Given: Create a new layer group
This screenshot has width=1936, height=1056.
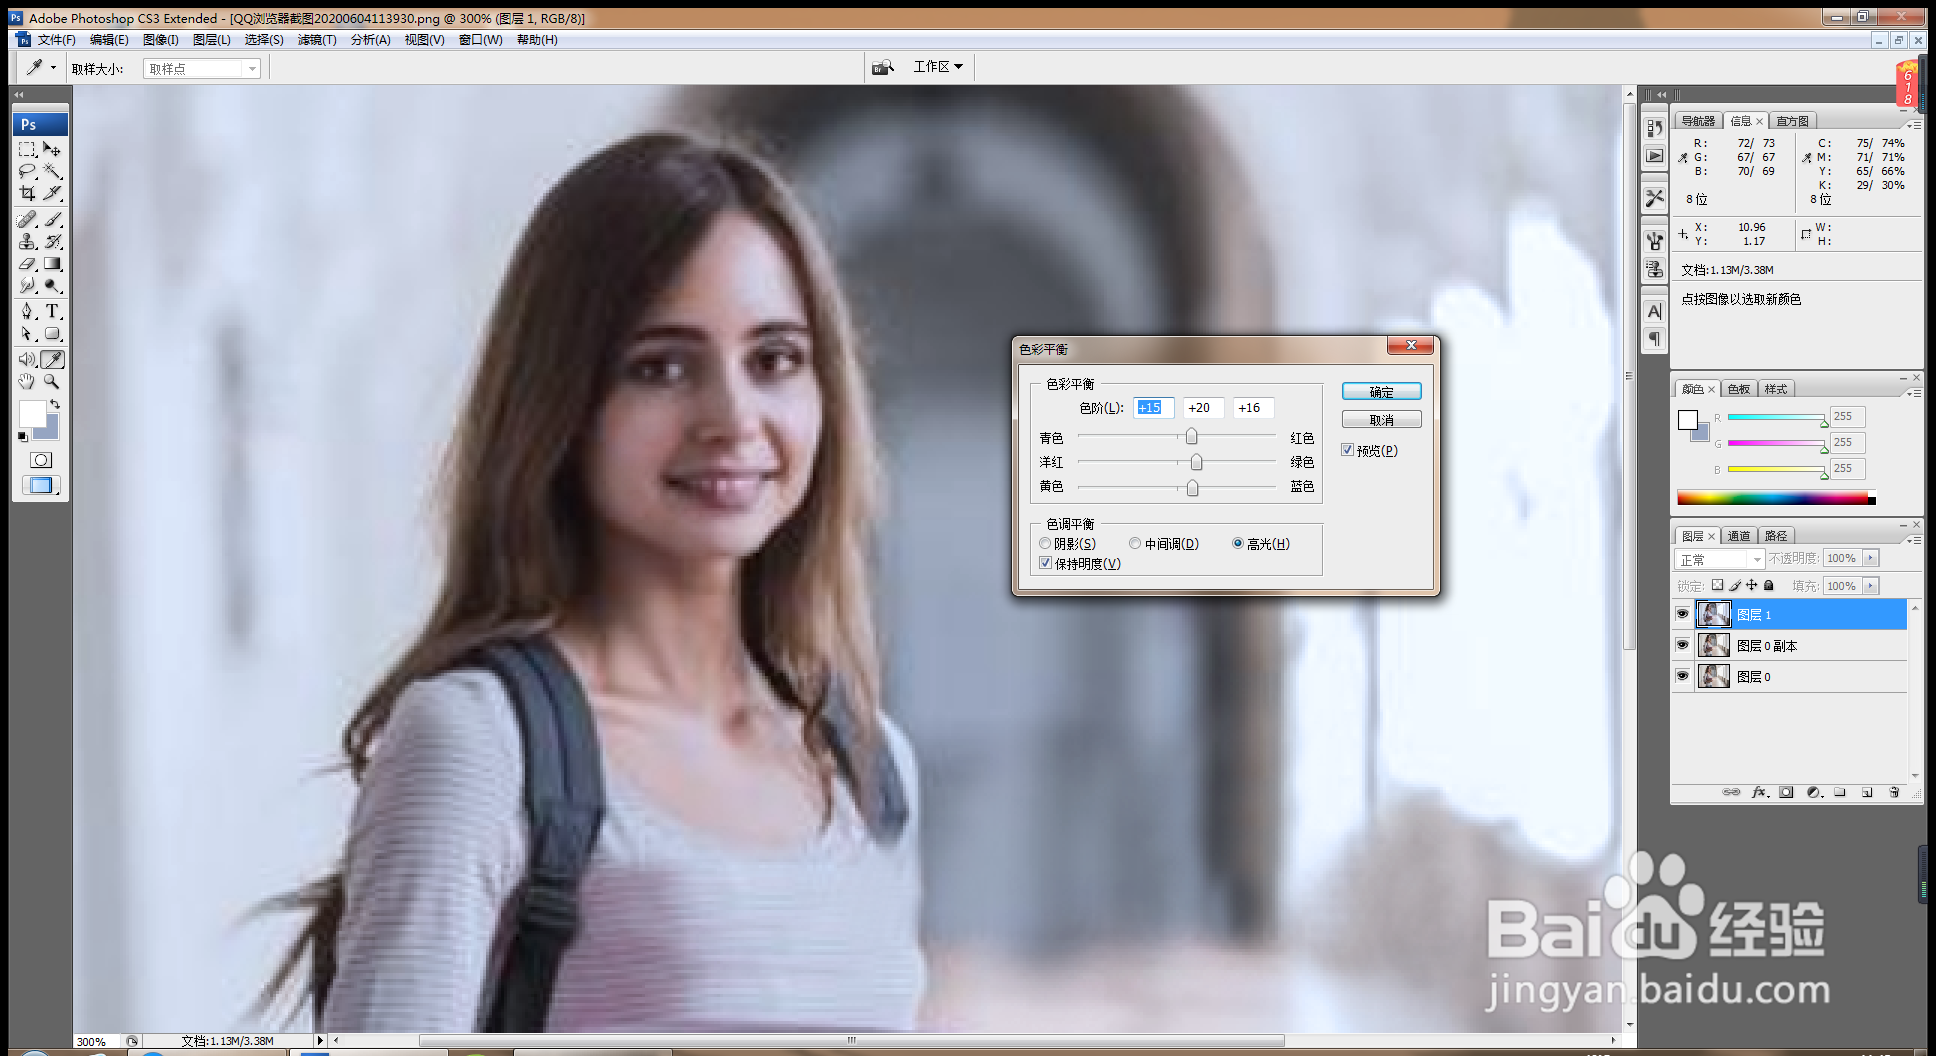Looking at the screenshot, I should click(x=1840, y=792).
